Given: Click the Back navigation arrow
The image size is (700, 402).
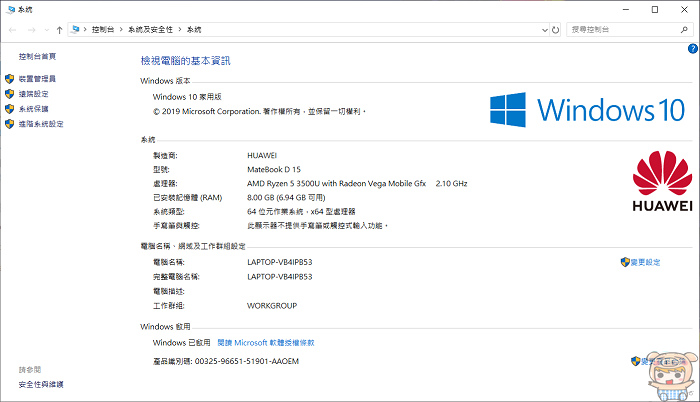Looking at the screenshot, I should pos(12,30).
